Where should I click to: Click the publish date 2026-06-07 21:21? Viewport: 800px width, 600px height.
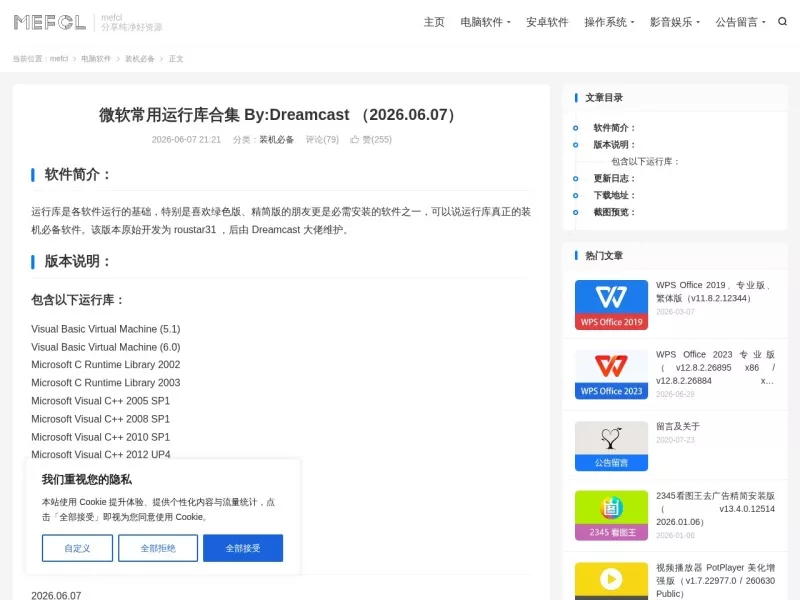(x=186, y=139)
